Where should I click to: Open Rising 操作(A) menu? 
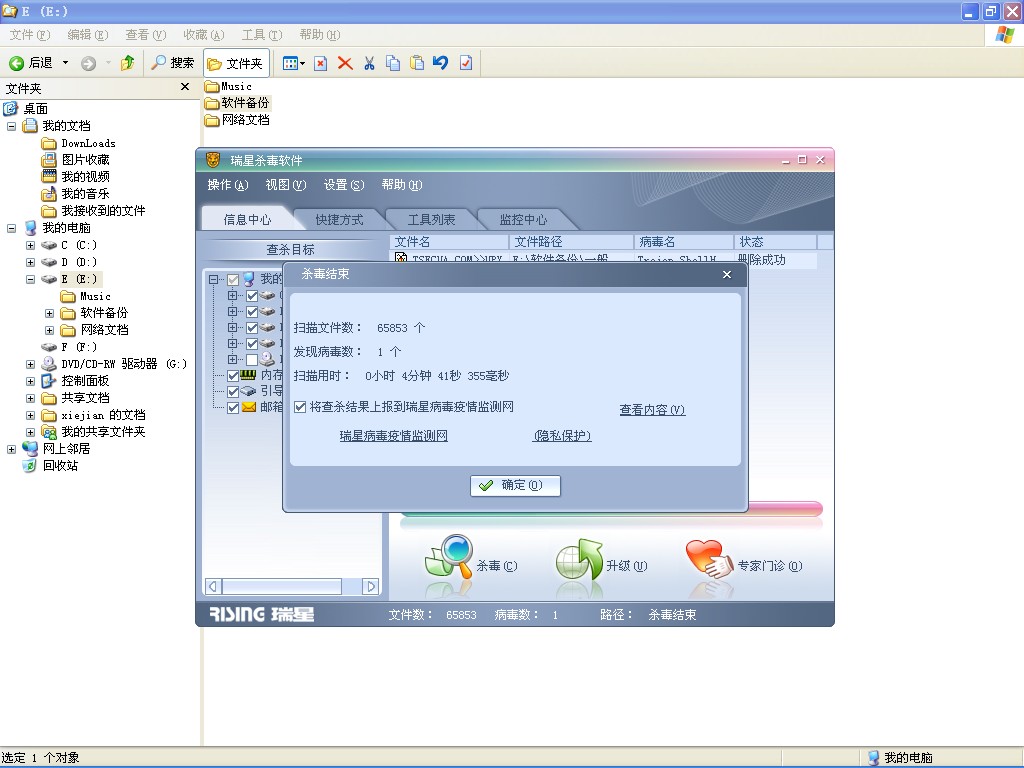click(228, 185)
